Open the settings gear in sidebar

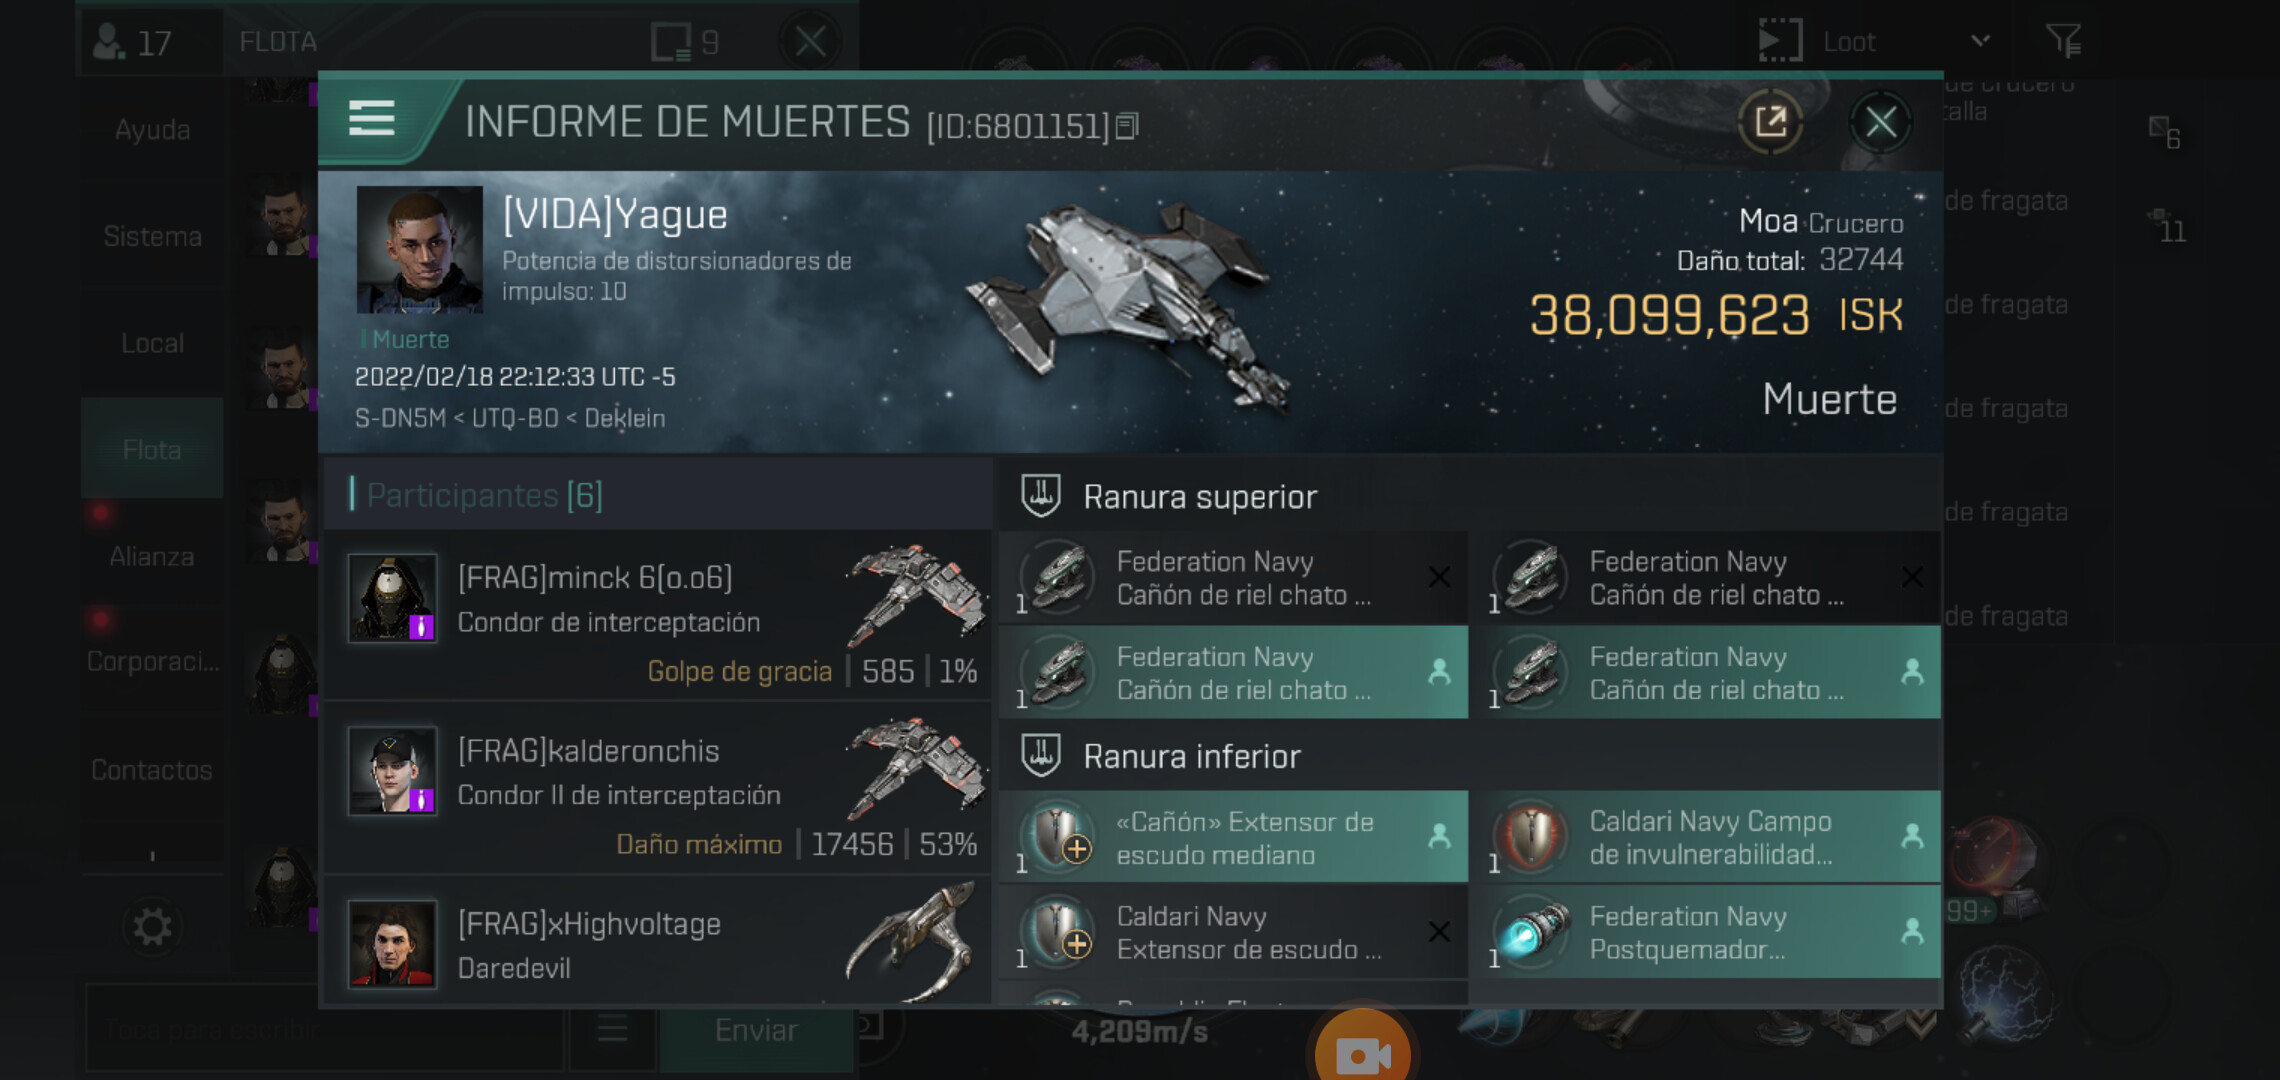pos(152,926)
